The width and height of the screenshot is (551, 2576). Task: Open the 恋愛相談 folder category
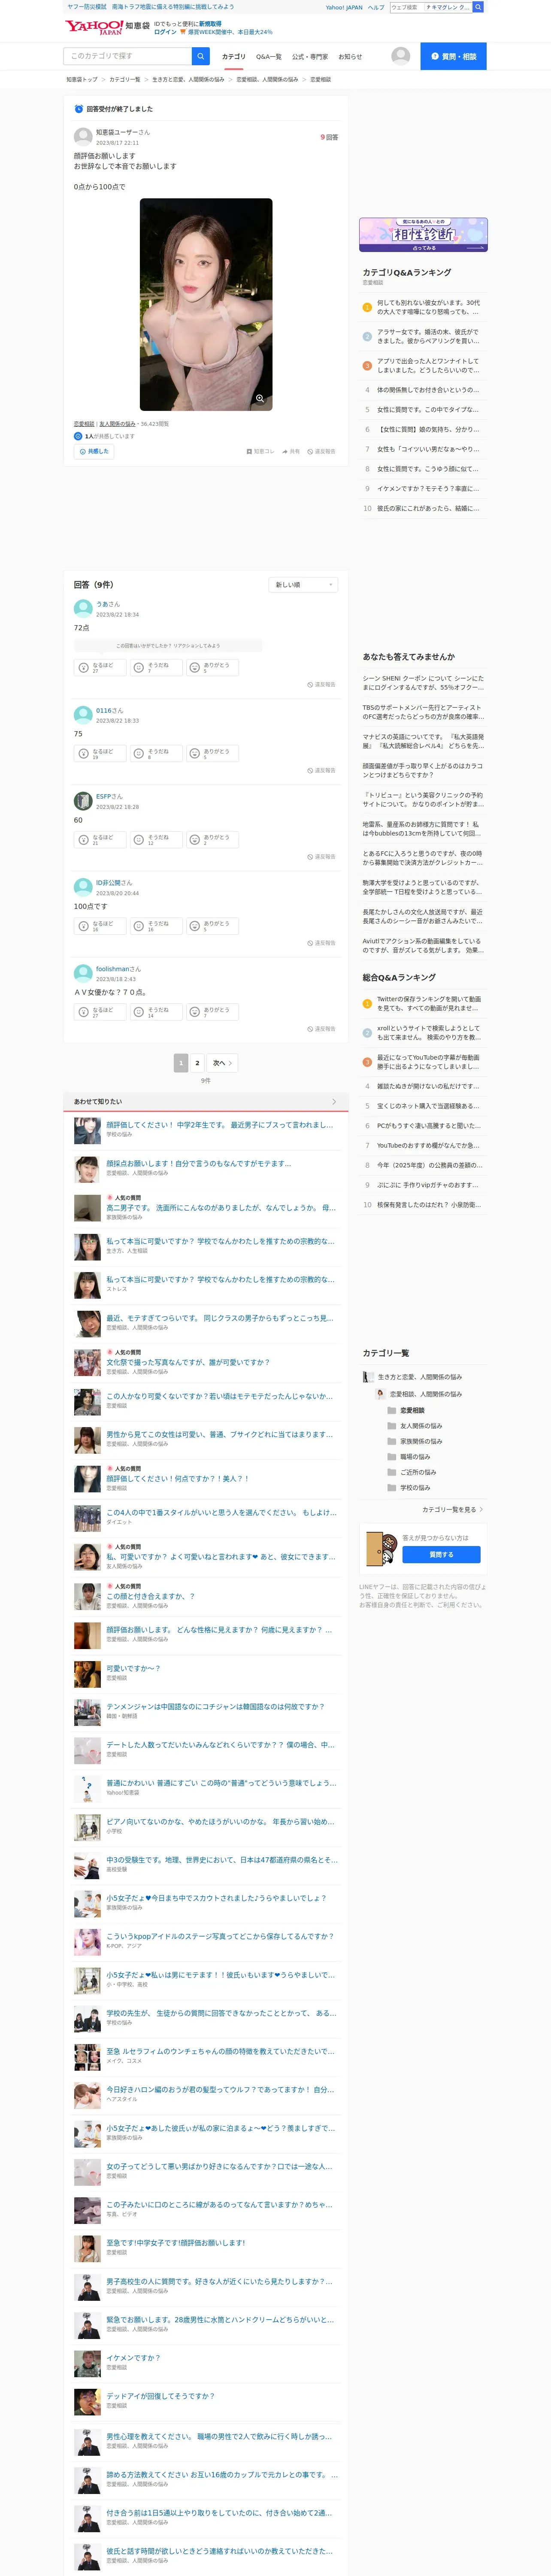click(x=406, y=1410)
